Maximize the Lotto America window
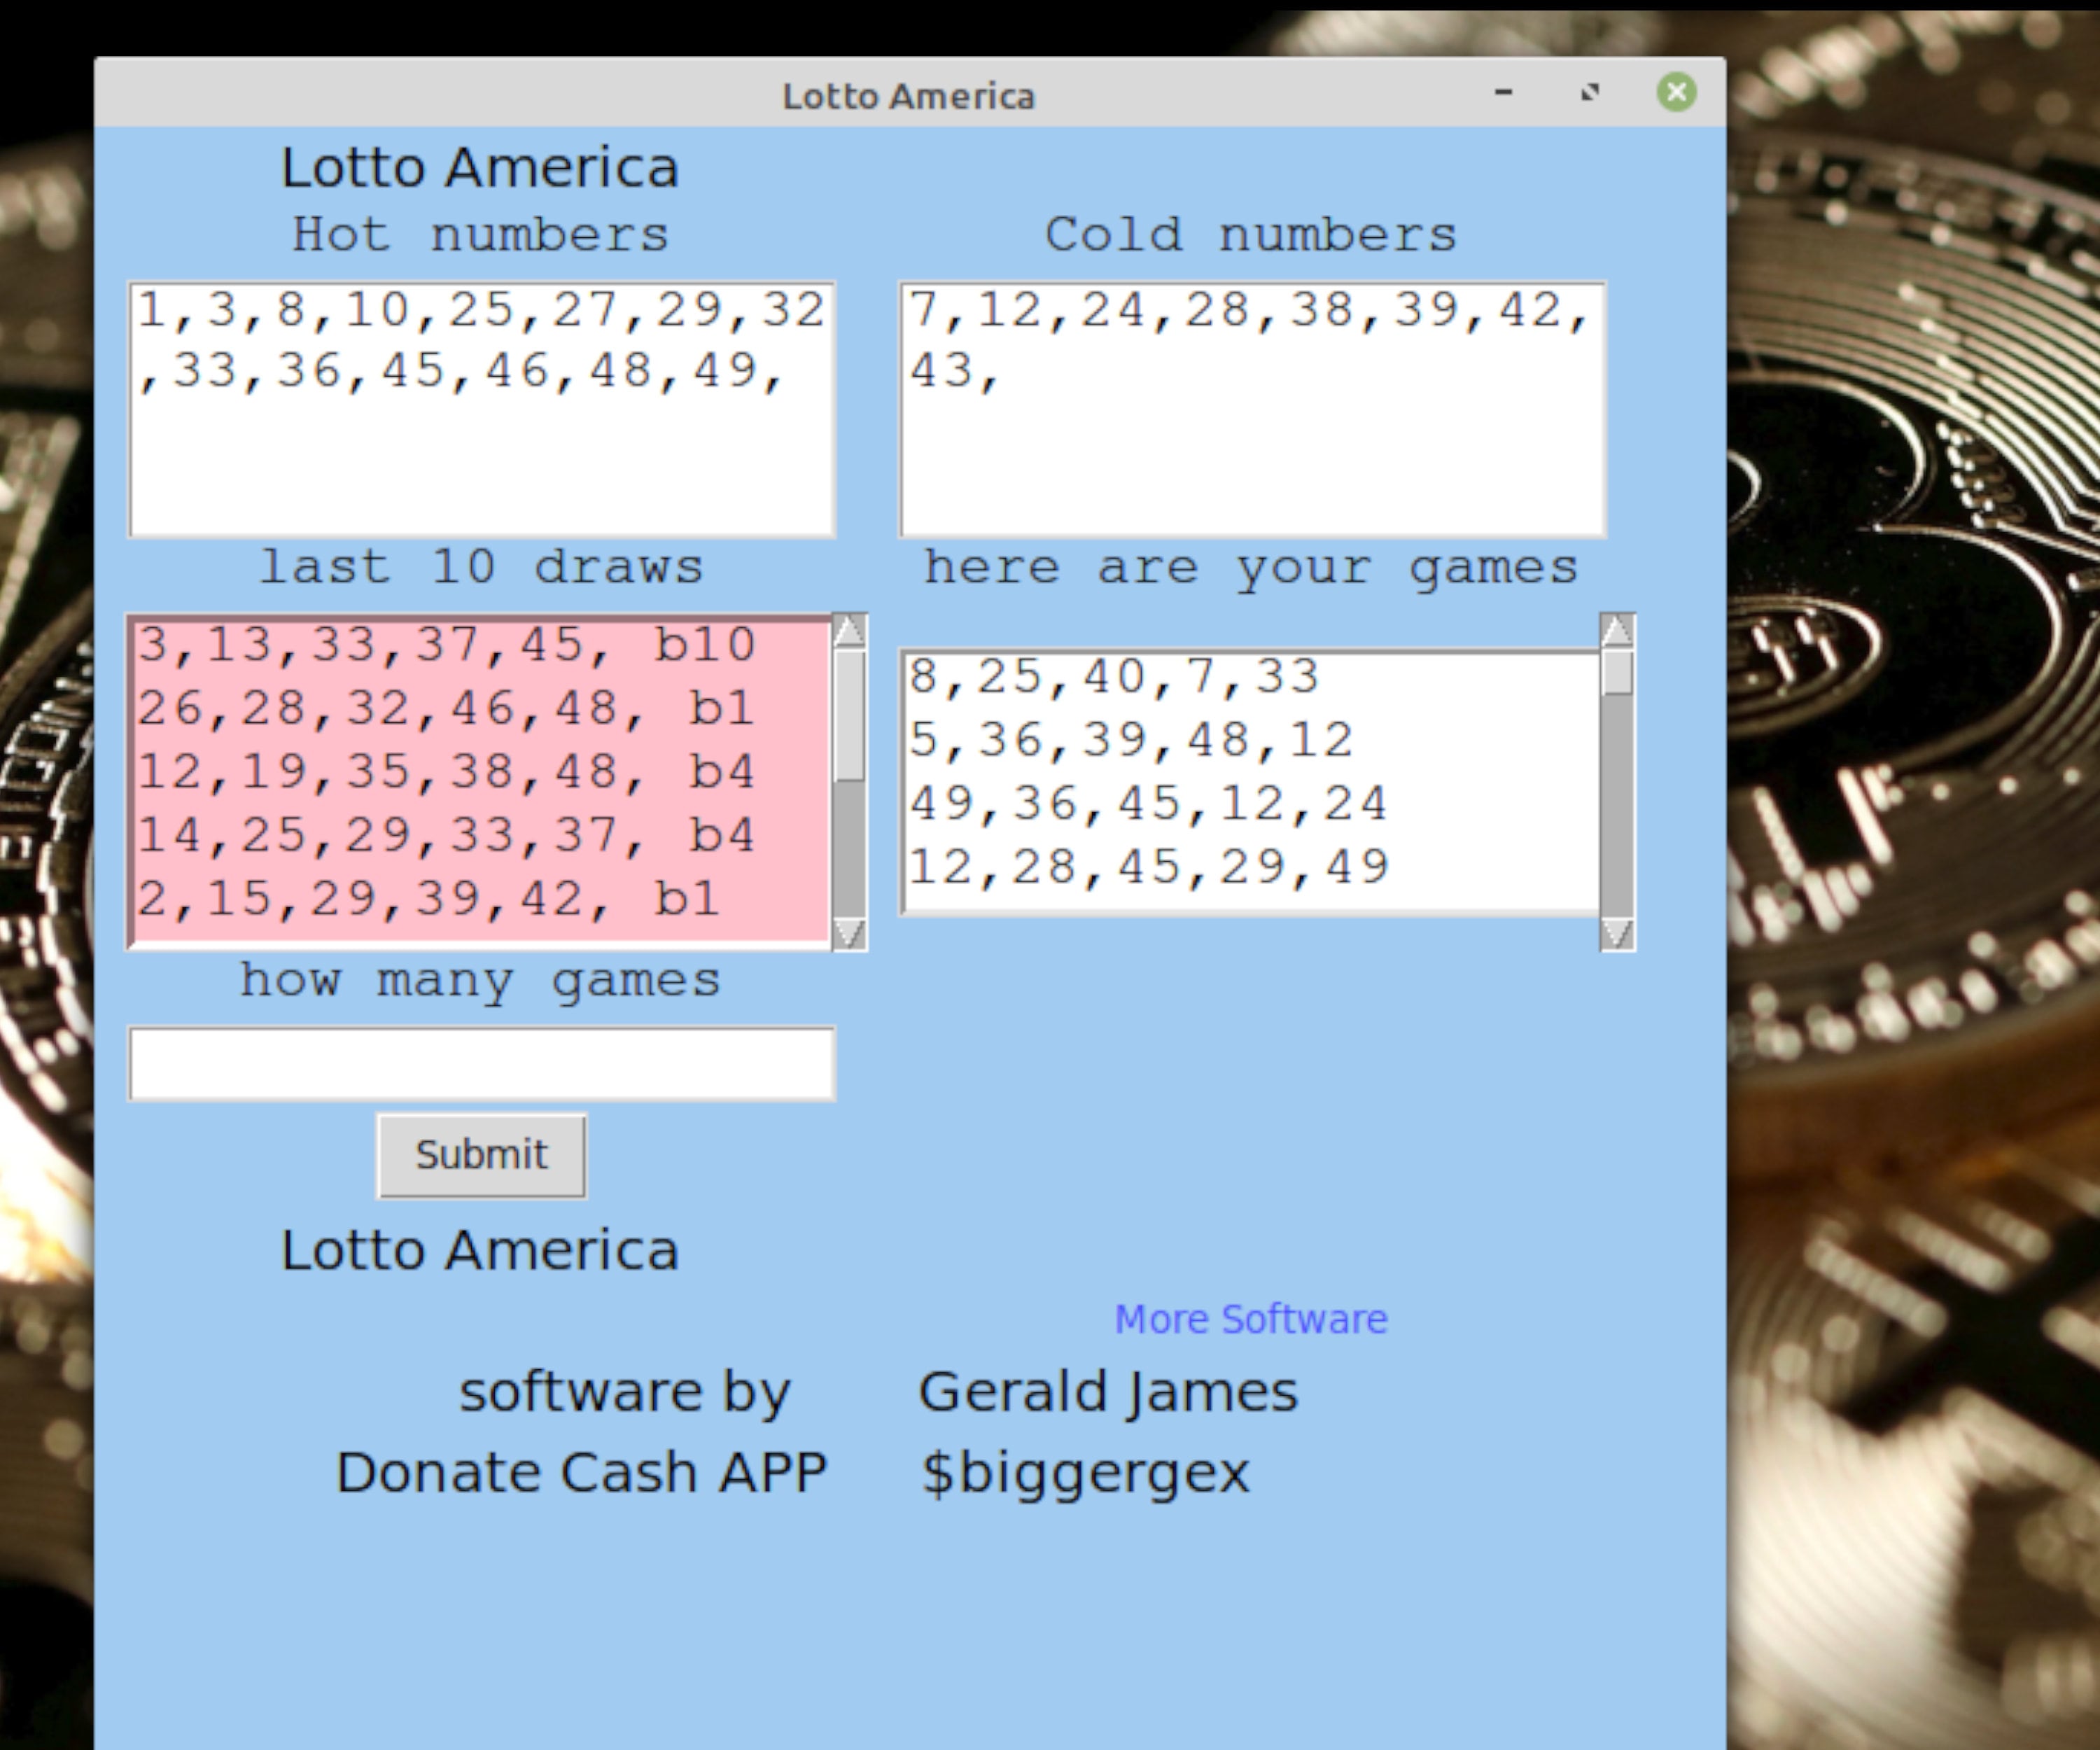 [1590, 92]
